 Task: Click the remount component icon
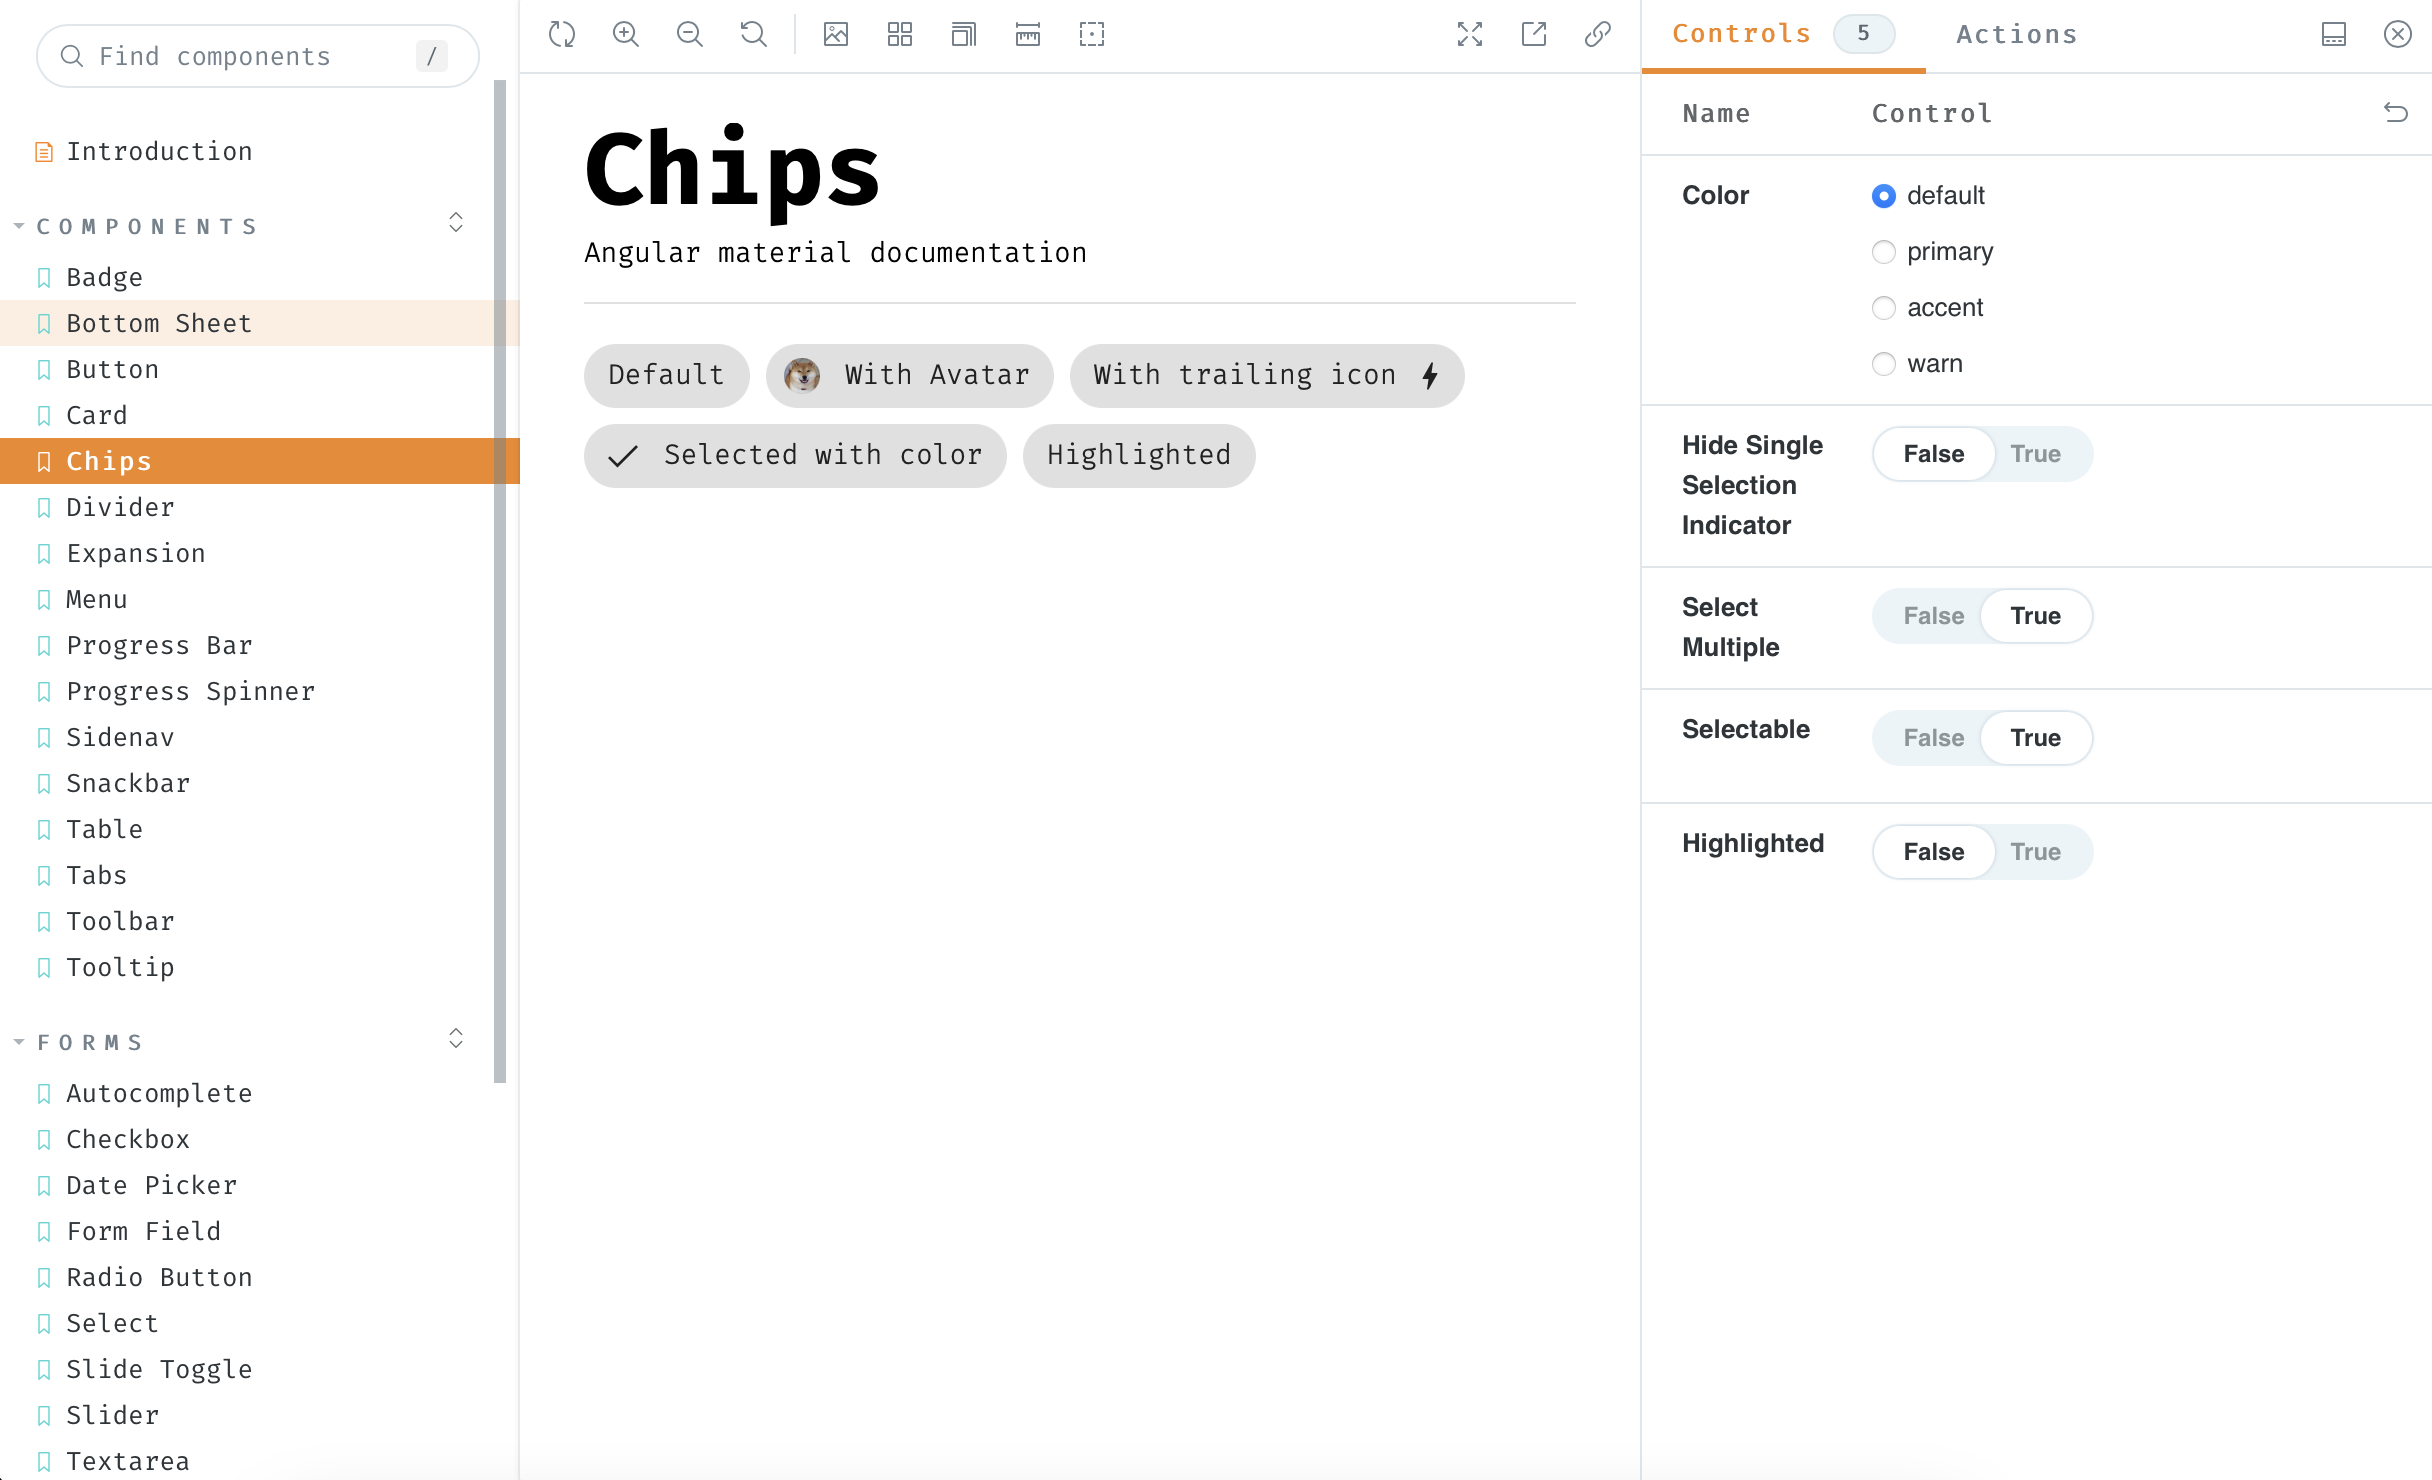pyautogui.click(x=562, y=35)
